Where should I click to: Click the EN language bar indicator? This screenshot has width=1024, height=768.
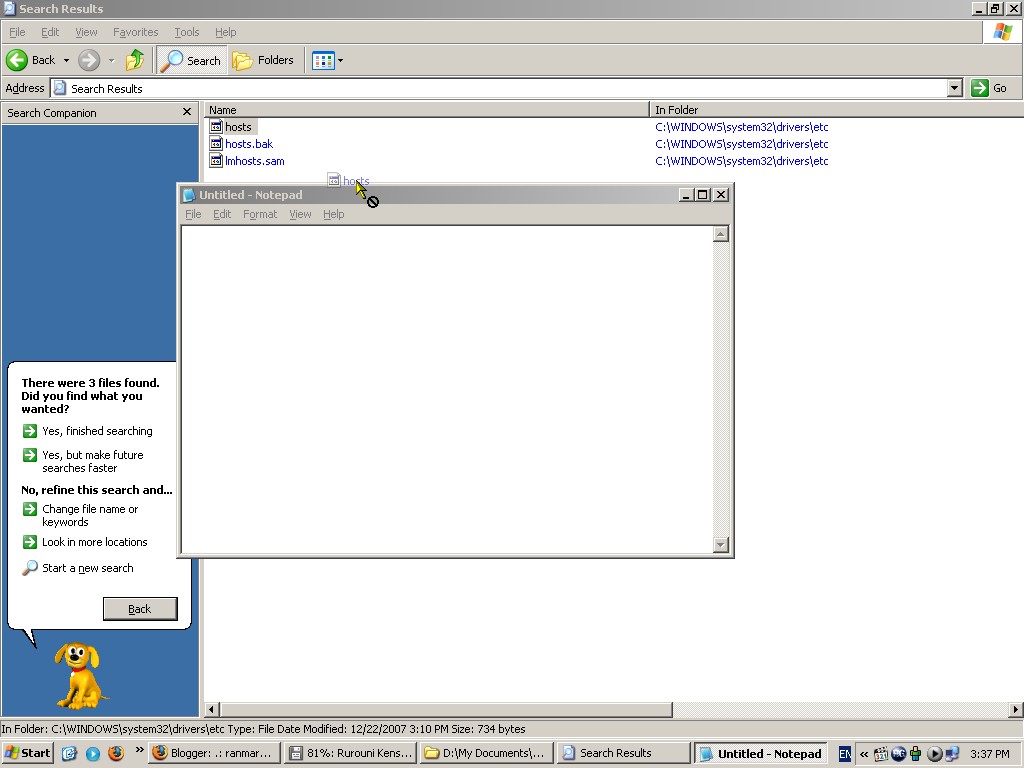coord(844,754)
